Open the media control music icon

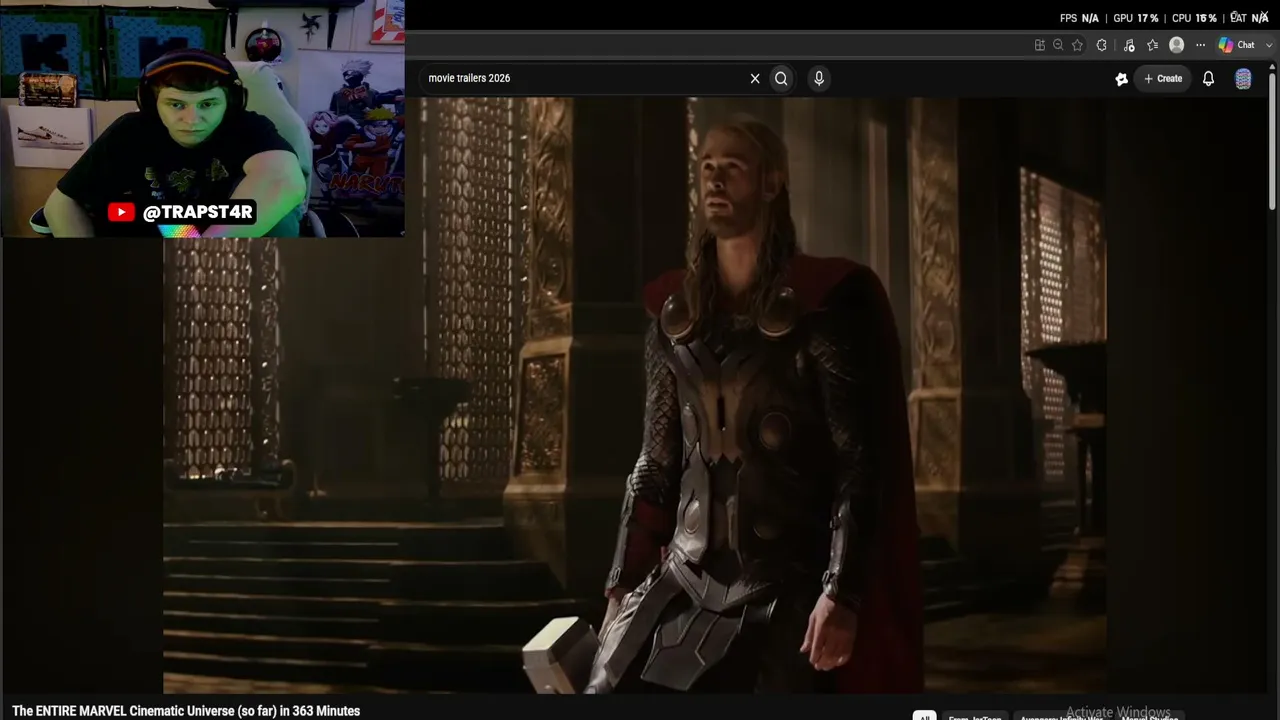(1129, 45)
